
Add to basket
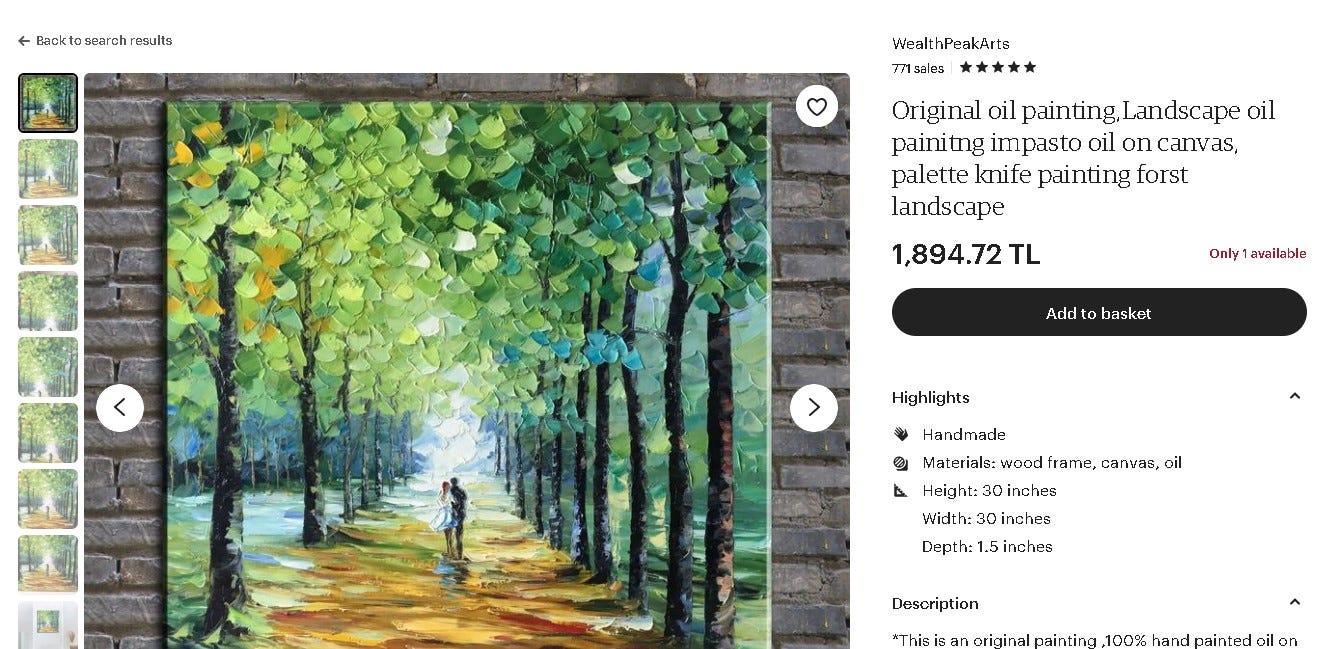coord(1099,312)
